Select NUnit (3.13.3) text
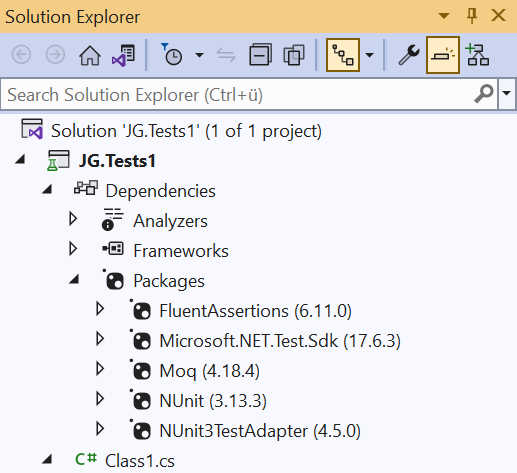This screenshot has width=517, height=473. (213, 401)
